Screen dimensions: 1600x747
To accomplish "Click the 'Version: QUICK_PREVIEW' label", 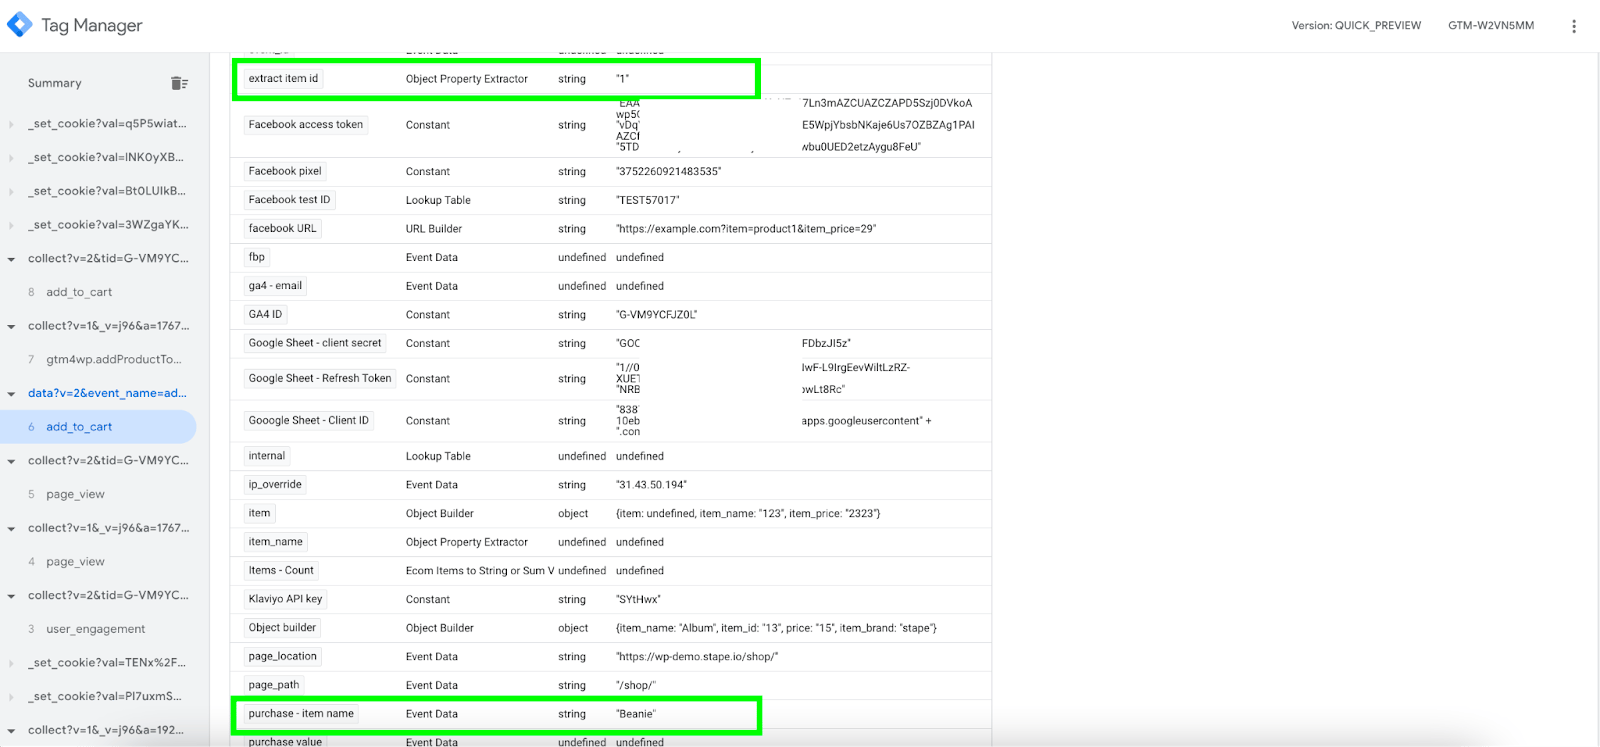I will [1356, 26].
